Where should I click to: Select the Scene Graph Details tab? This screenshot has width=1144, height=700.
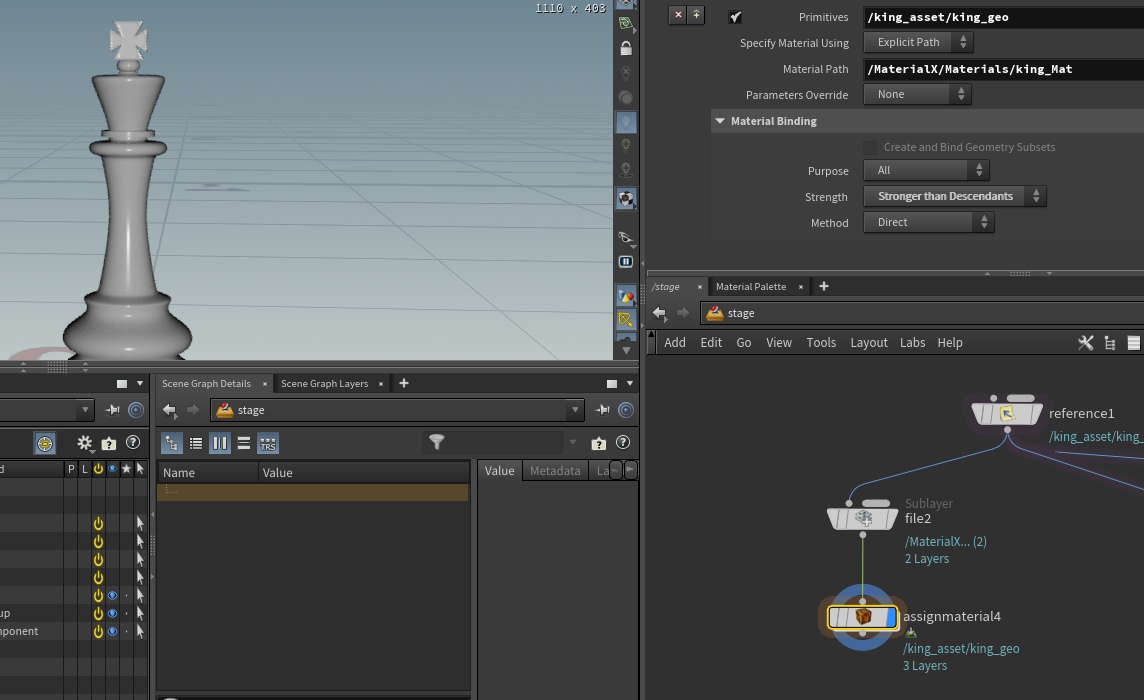[x=206, y=384]
